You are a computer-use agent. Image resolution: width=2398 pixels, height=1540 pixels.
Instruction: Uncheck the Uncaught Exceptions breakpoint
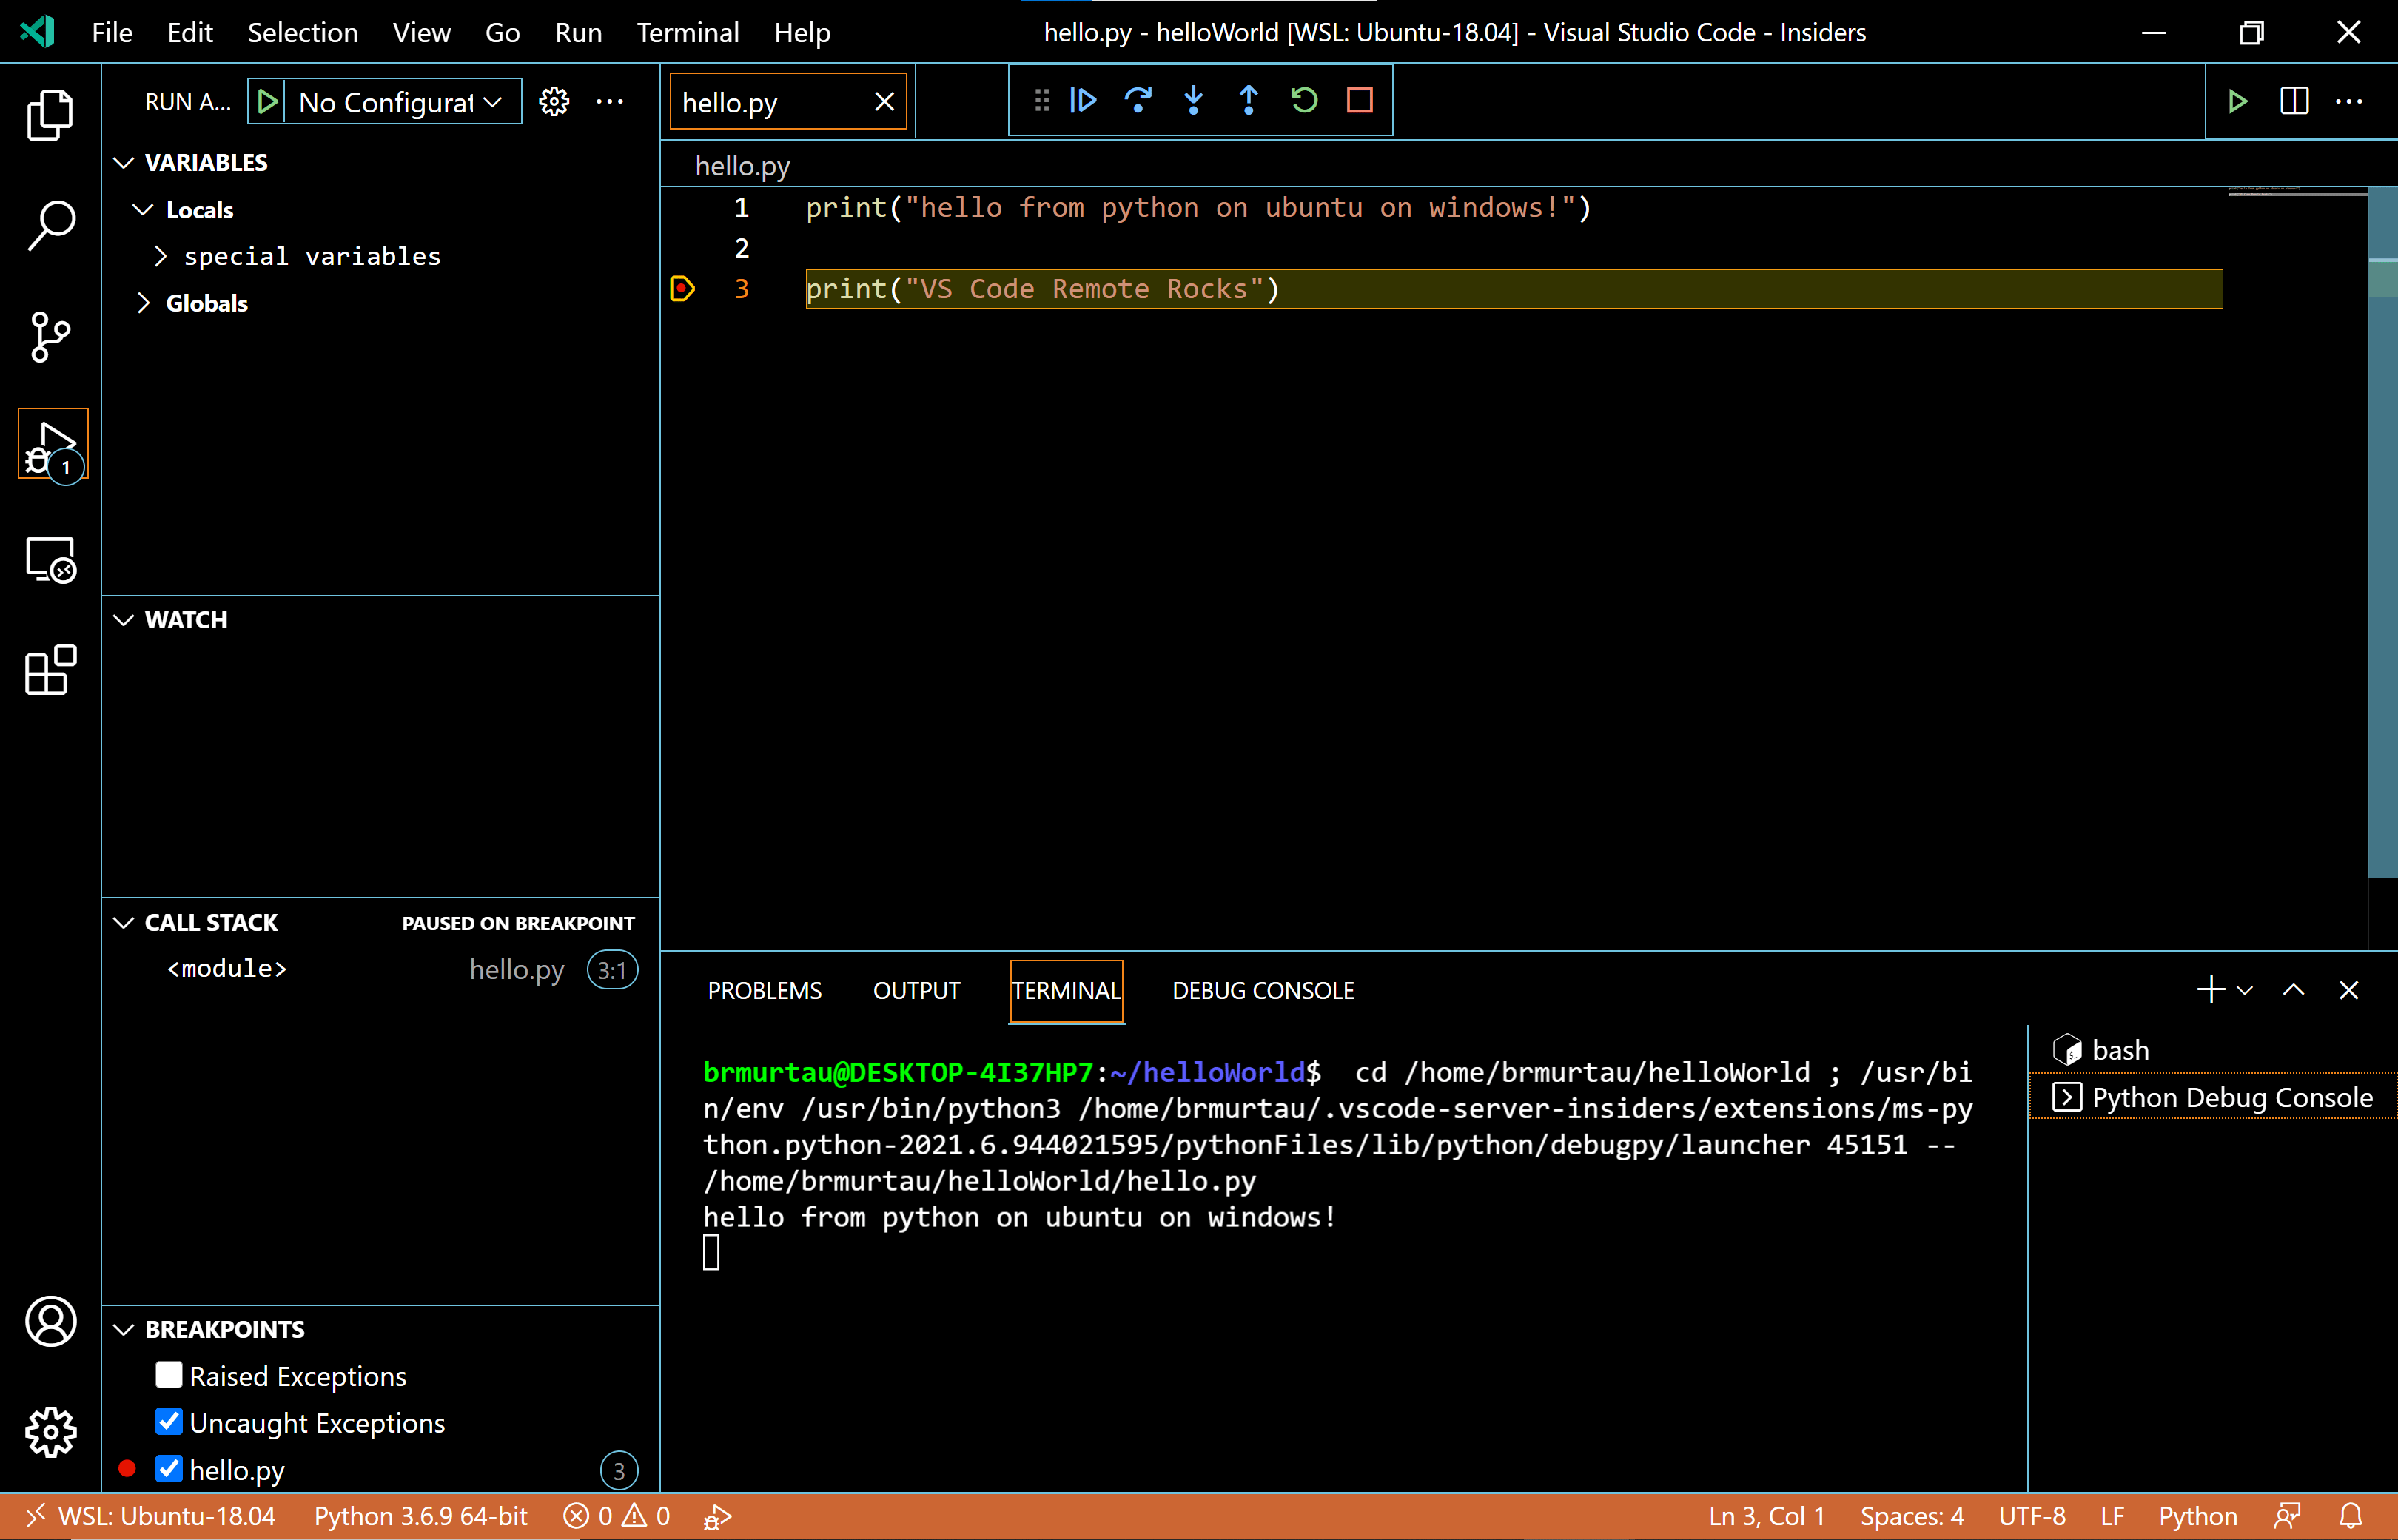click(169, 1422)
